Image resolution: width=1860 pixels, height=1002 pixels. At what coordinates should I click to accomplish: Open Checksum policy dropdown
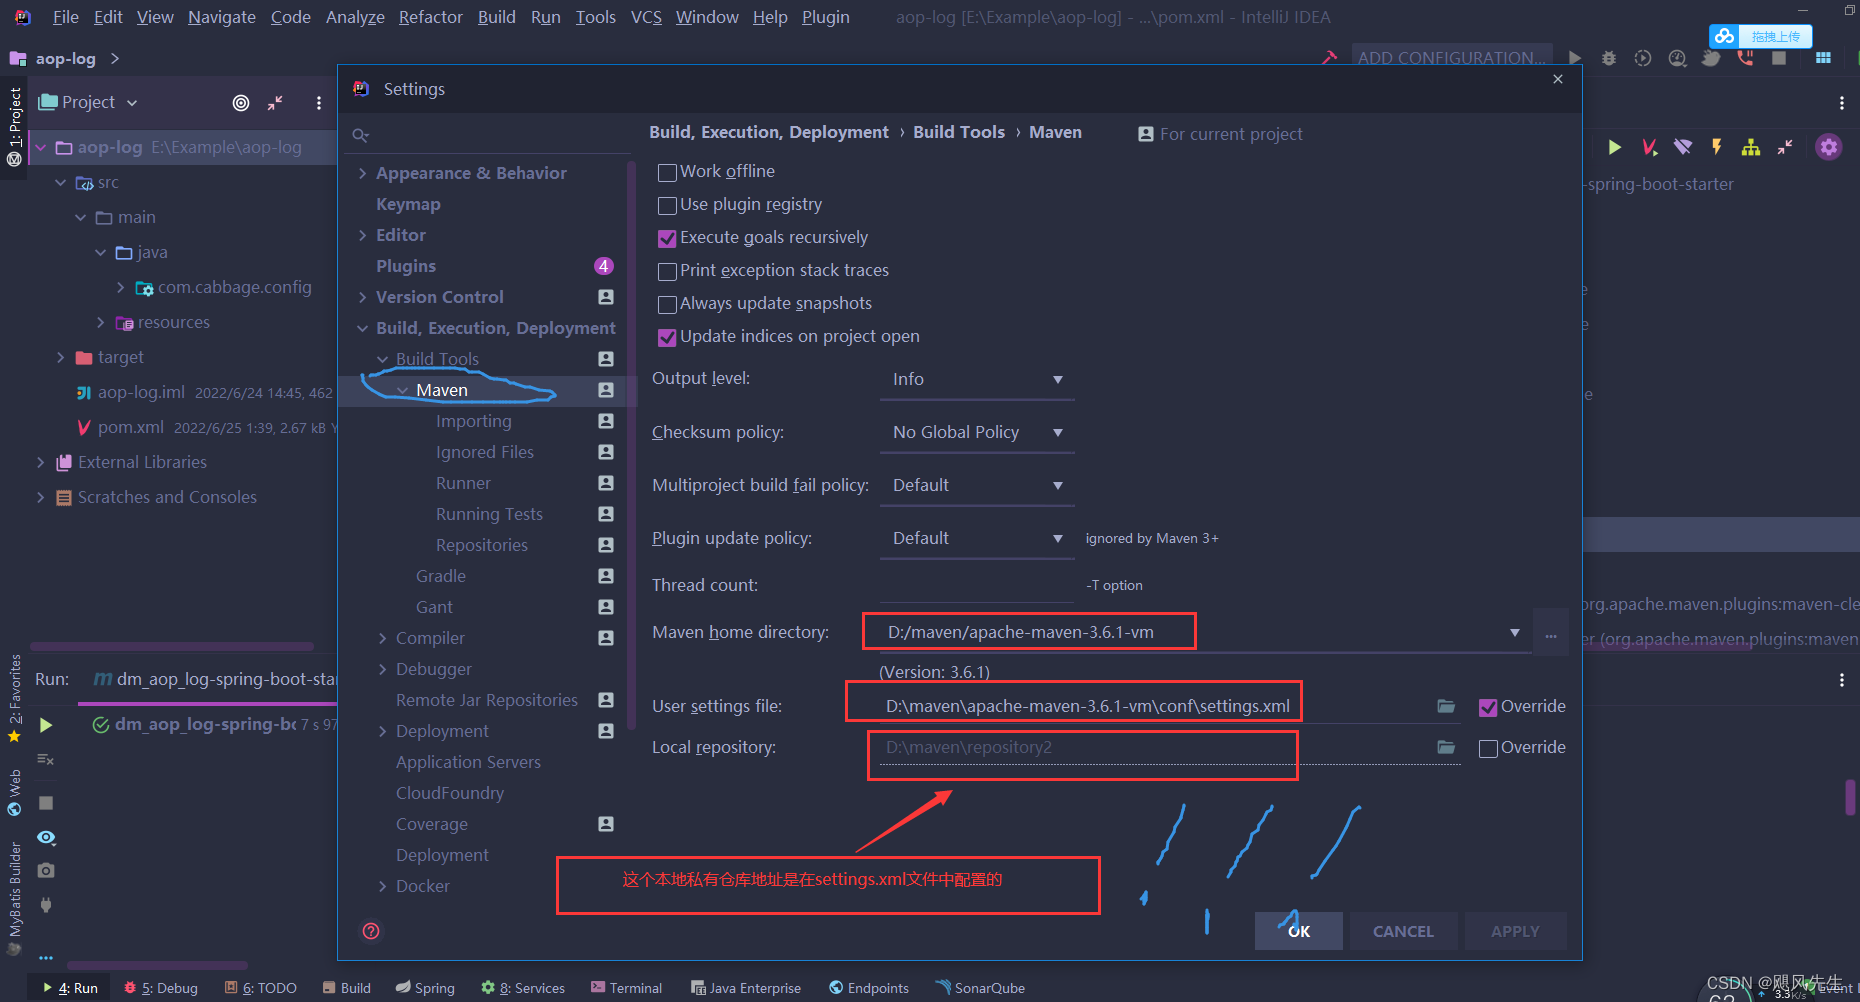pyautogui.click(x=977, y=432)
